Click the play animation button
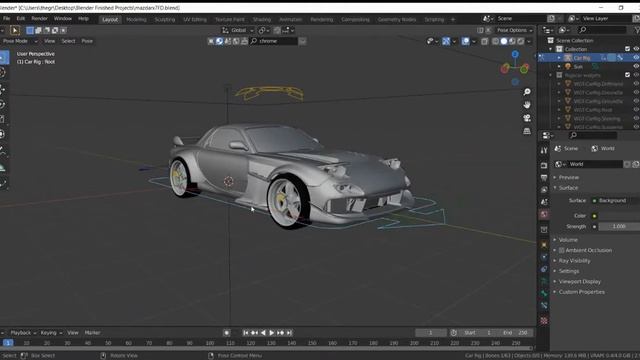 pos(271,333)
